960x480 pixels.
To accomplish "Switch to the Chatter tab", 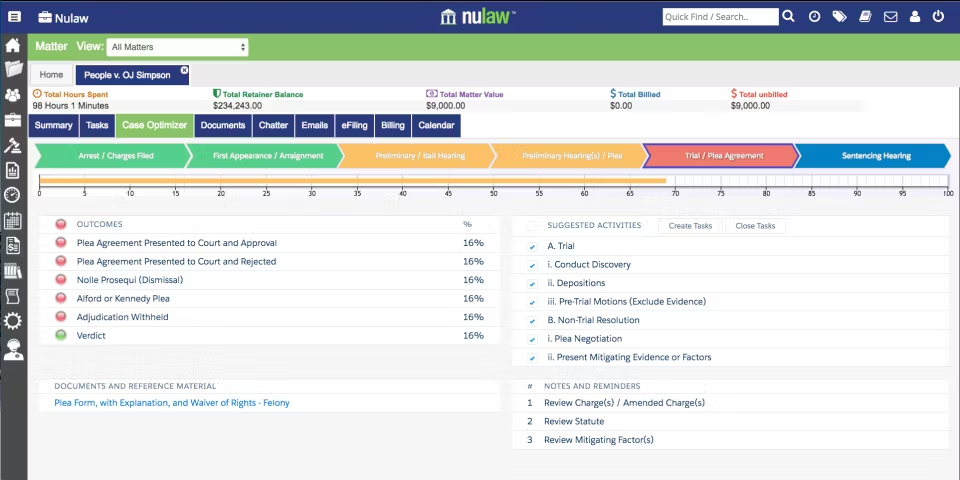I will click(273, 126).
